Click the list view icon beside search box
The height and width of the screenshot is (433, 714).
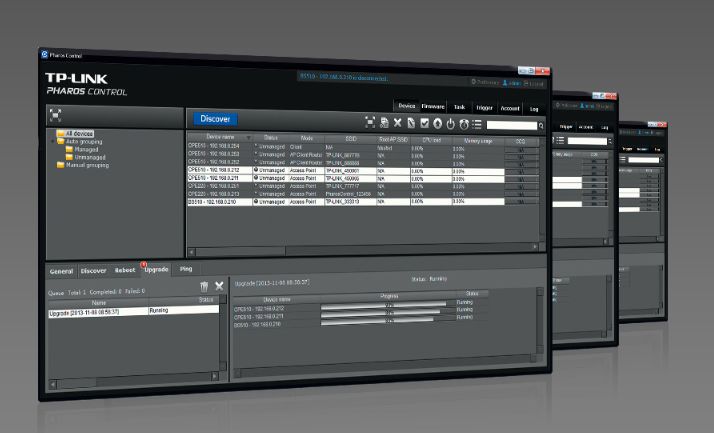click(x=477, y=124)
